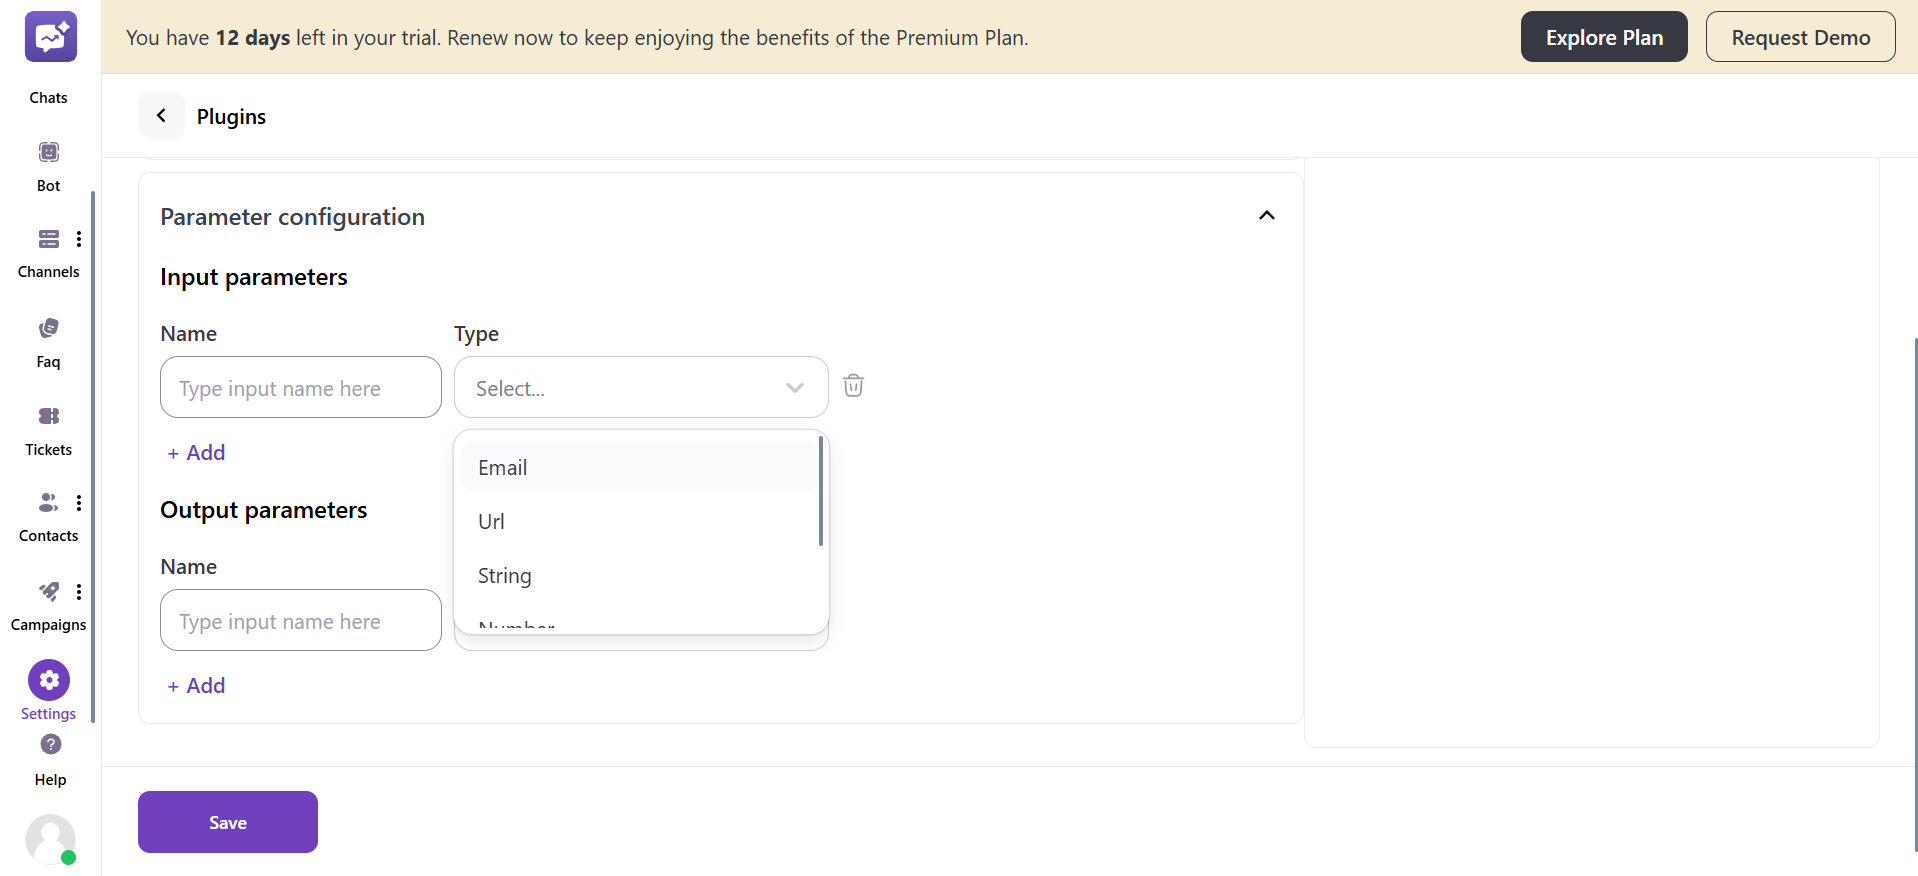The width and height of the screenshot is (1918, 876).
Task: Select Email from the type list
Action: [502, 466]
